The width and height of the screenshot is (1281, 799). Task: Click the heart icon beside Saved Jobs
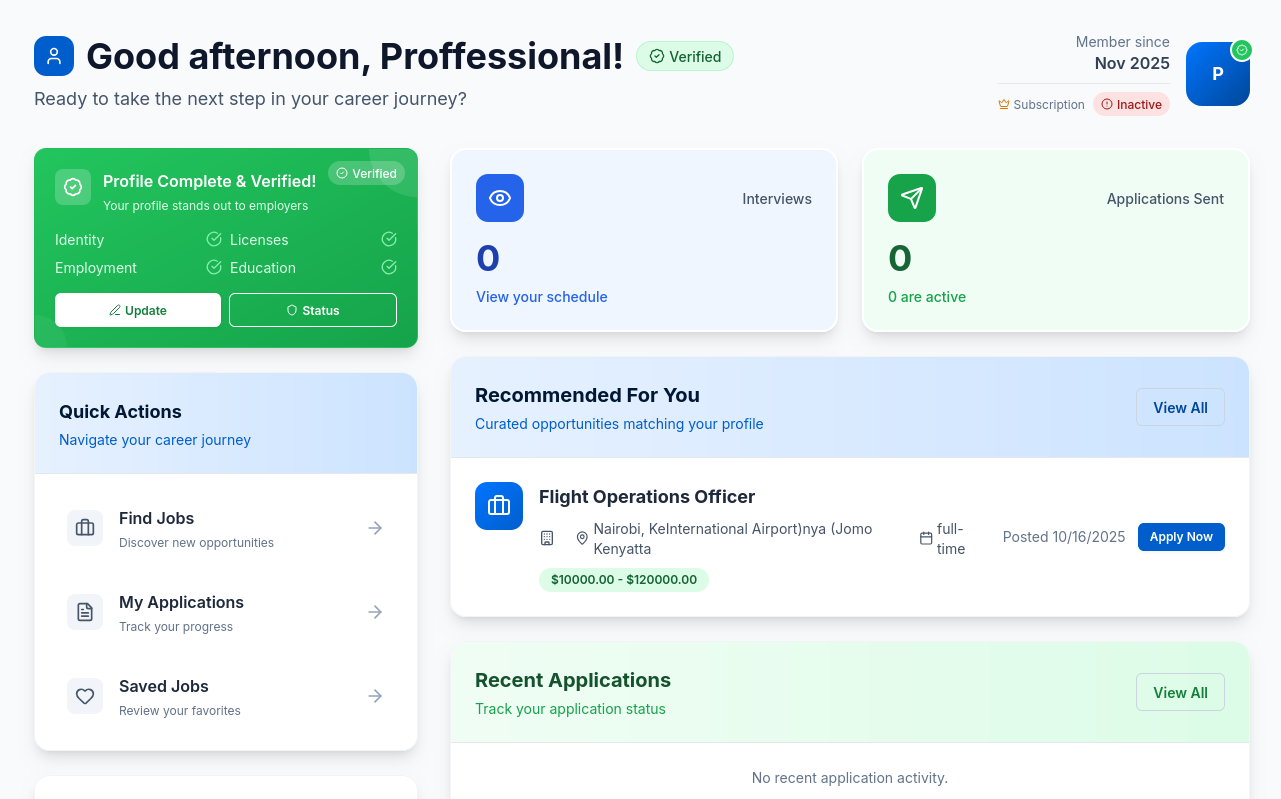(84, 695)
